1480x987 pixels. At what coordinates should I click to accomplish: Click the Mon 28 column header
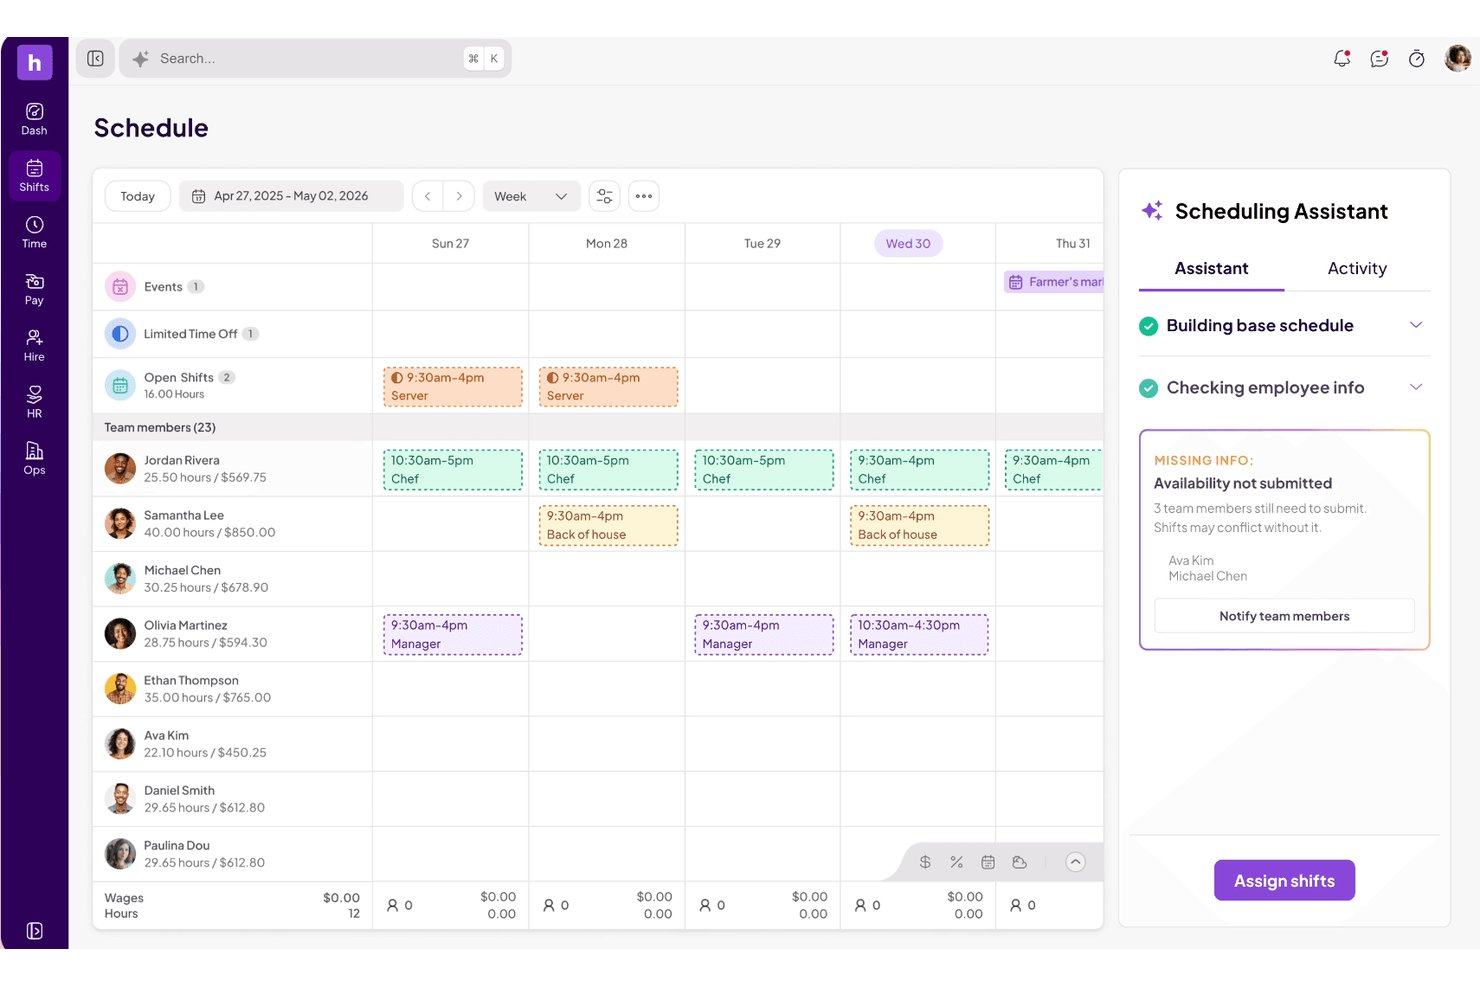pyautogui.click(x=606, y=243)
